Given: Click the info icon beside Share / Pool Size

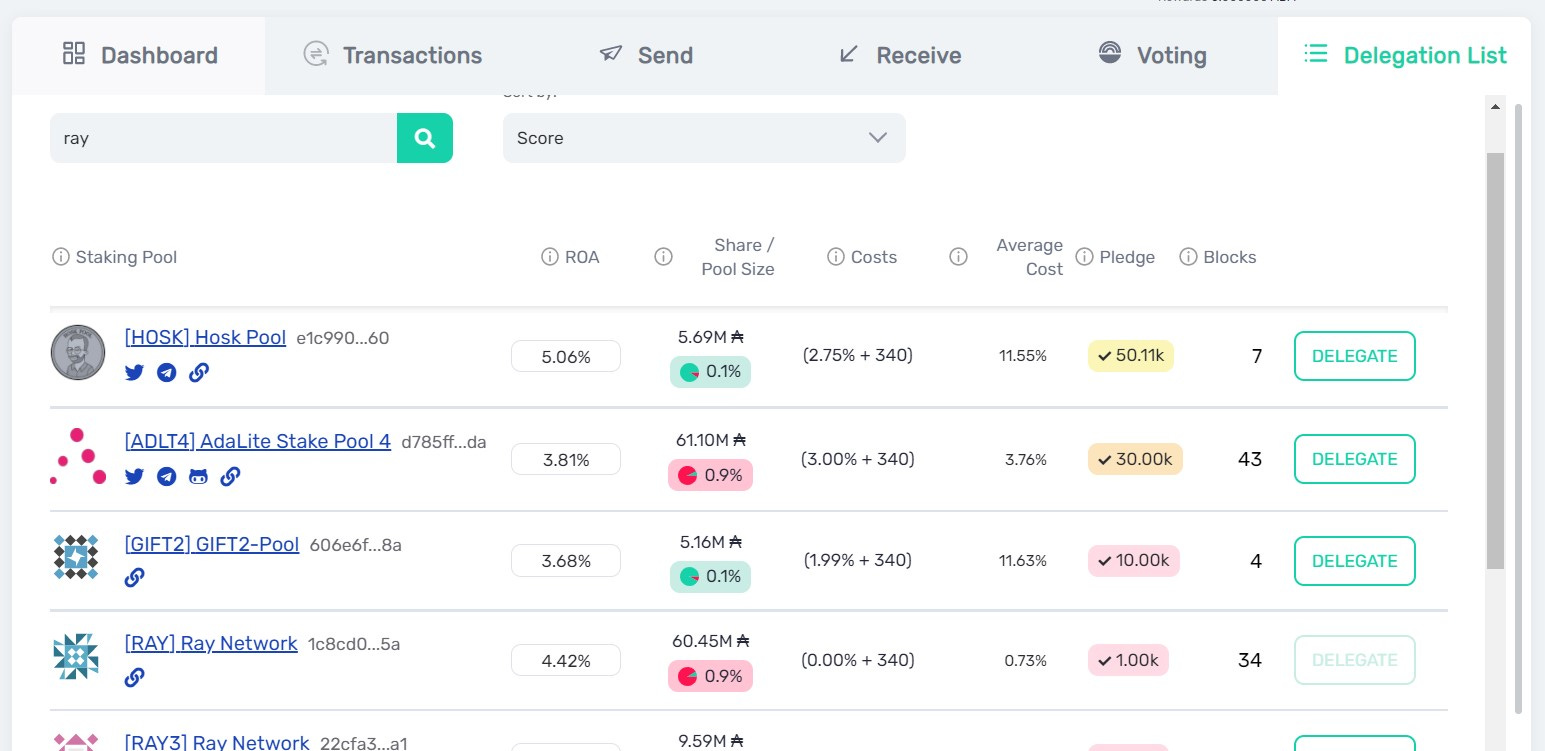Looking at the screenshot, I should 663,257.
